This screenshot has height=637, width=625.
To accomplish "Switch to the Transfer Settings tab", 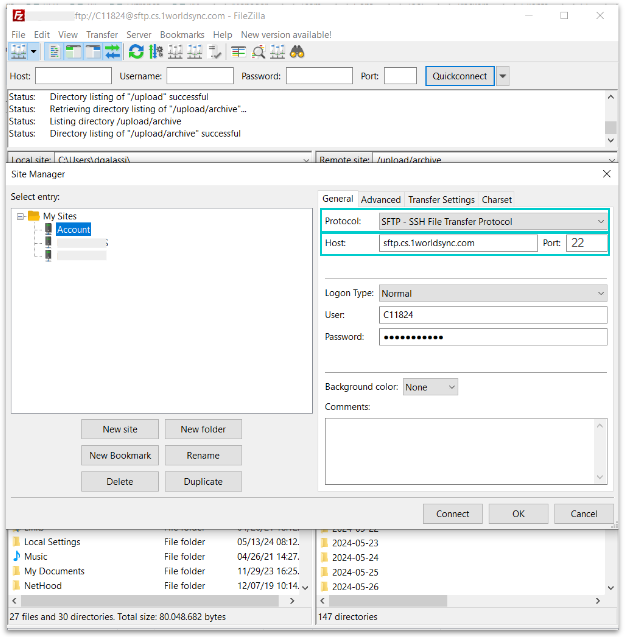I will coord(441,200).
